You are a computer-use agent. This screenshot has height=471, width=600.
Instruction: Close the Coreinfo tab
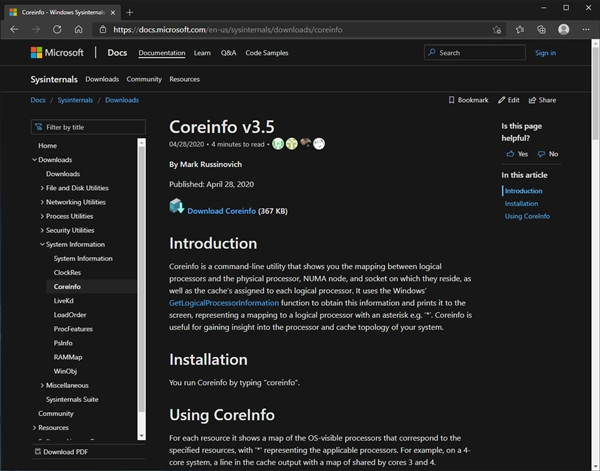113,13
